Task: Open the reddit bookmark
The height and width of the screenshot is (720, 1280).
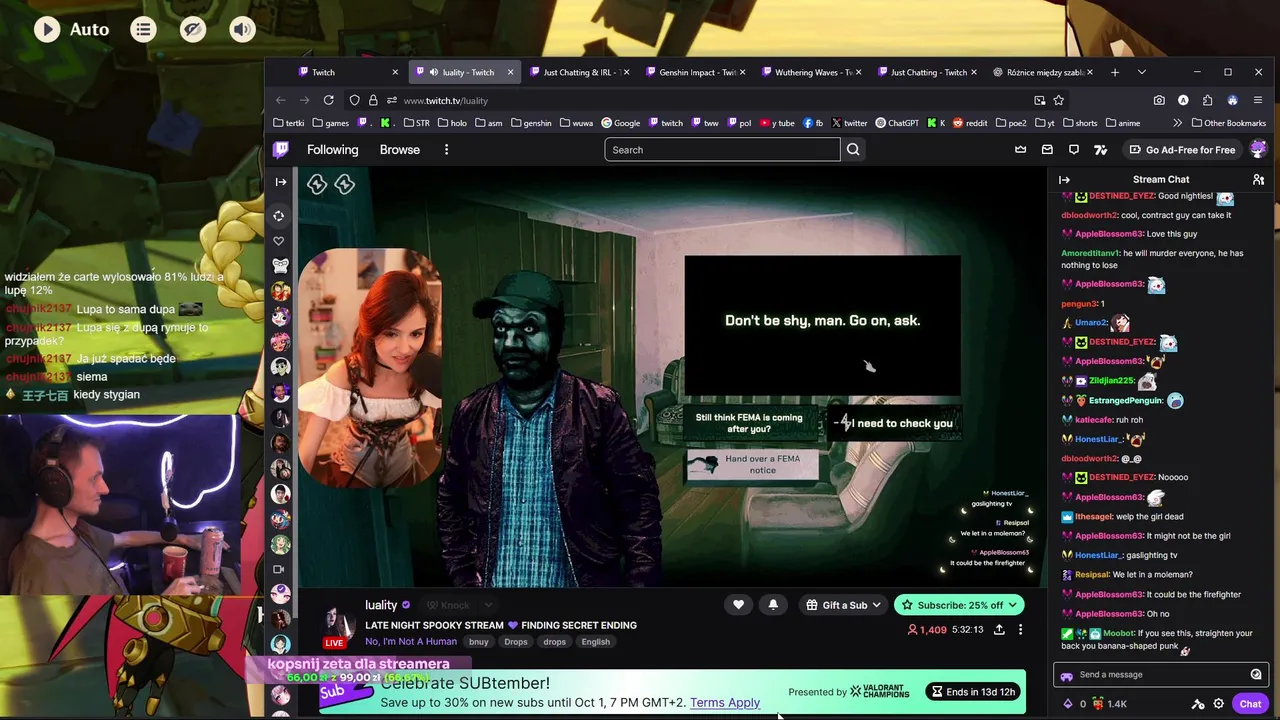Action: (x=970, y=123)
